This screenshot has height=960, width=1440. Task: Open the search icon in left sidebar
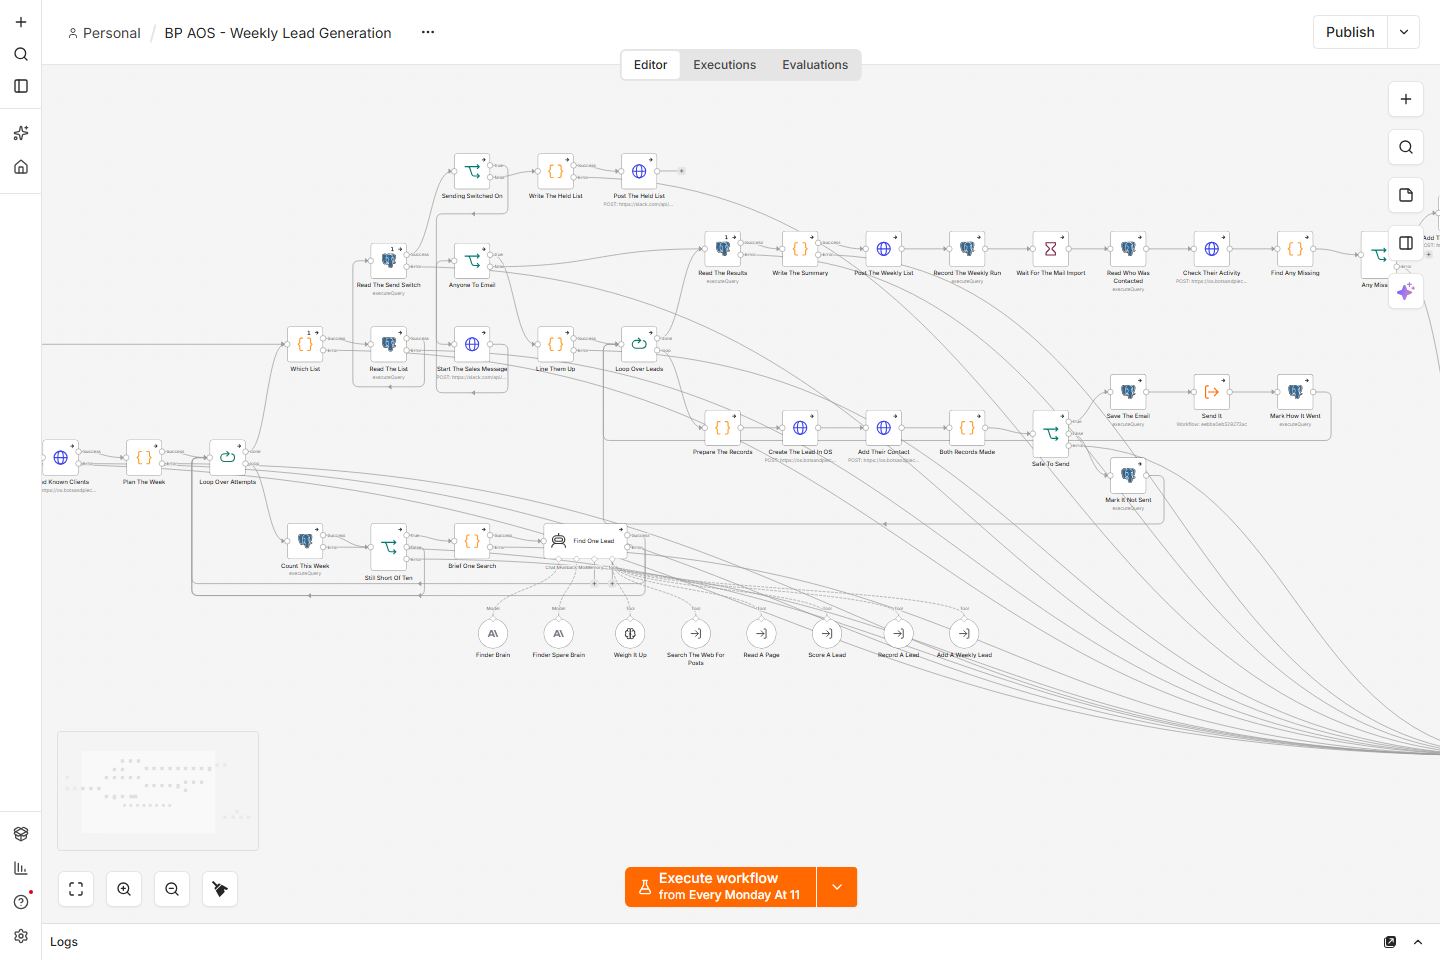pos(21,54)
